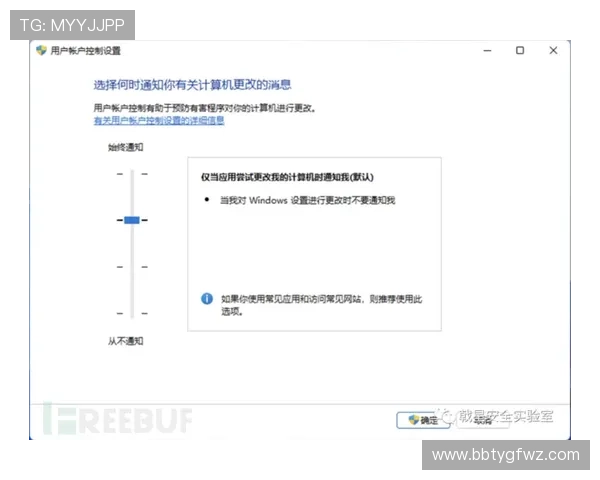
Task: Click the heading 选择何时通知你有关计算机更改的消息
Action: 192,85
